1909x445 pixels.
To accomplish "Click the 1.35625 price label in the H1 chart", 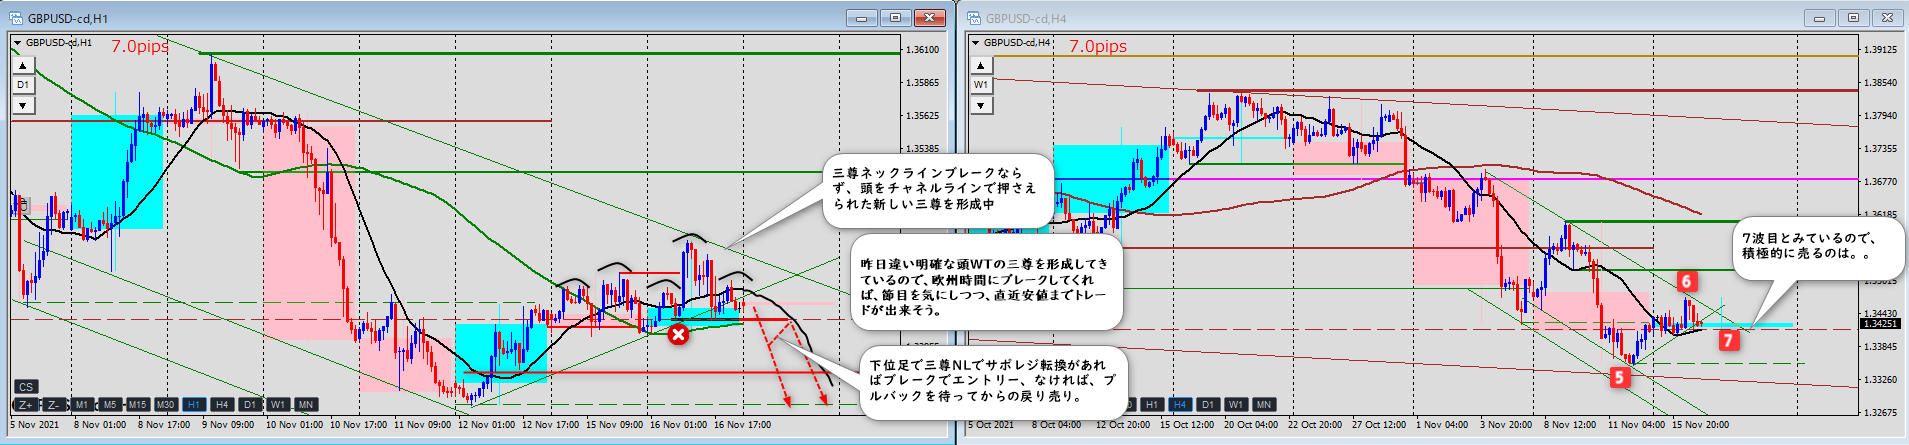I will coord(922,116).
